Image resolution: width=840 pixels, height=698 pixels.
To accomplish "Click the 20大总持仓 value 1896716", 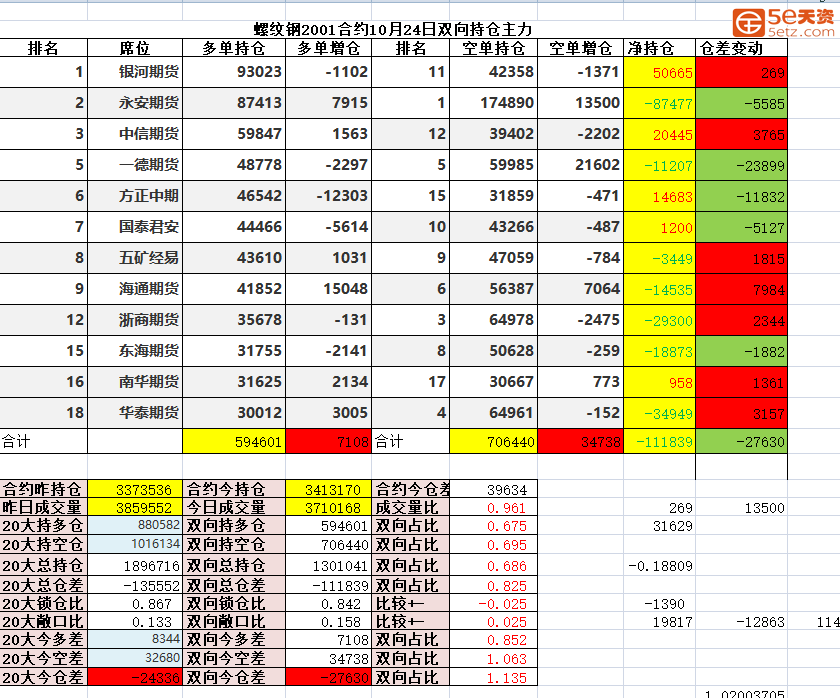I will pyautogui.click(x=135, y=565).
